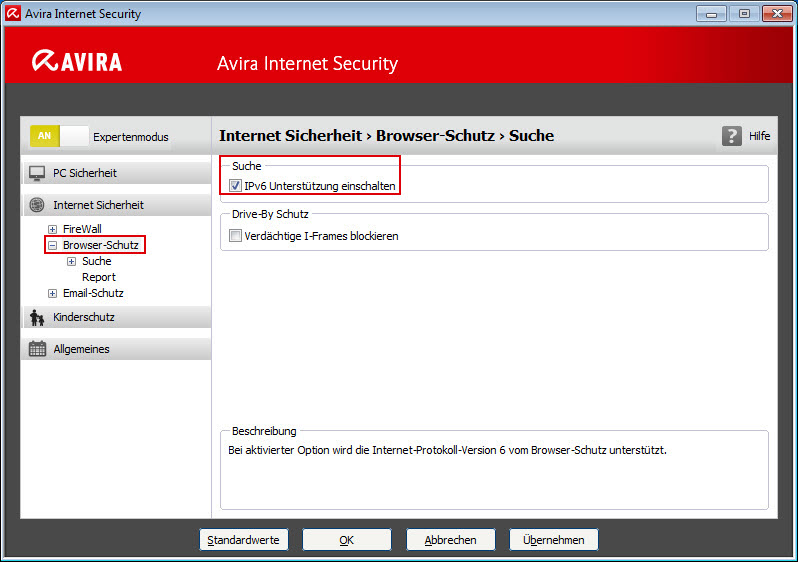Viewport: 798px width, 562px height.
Task: Expand the Suche tree node
Action: pos(72,262)
